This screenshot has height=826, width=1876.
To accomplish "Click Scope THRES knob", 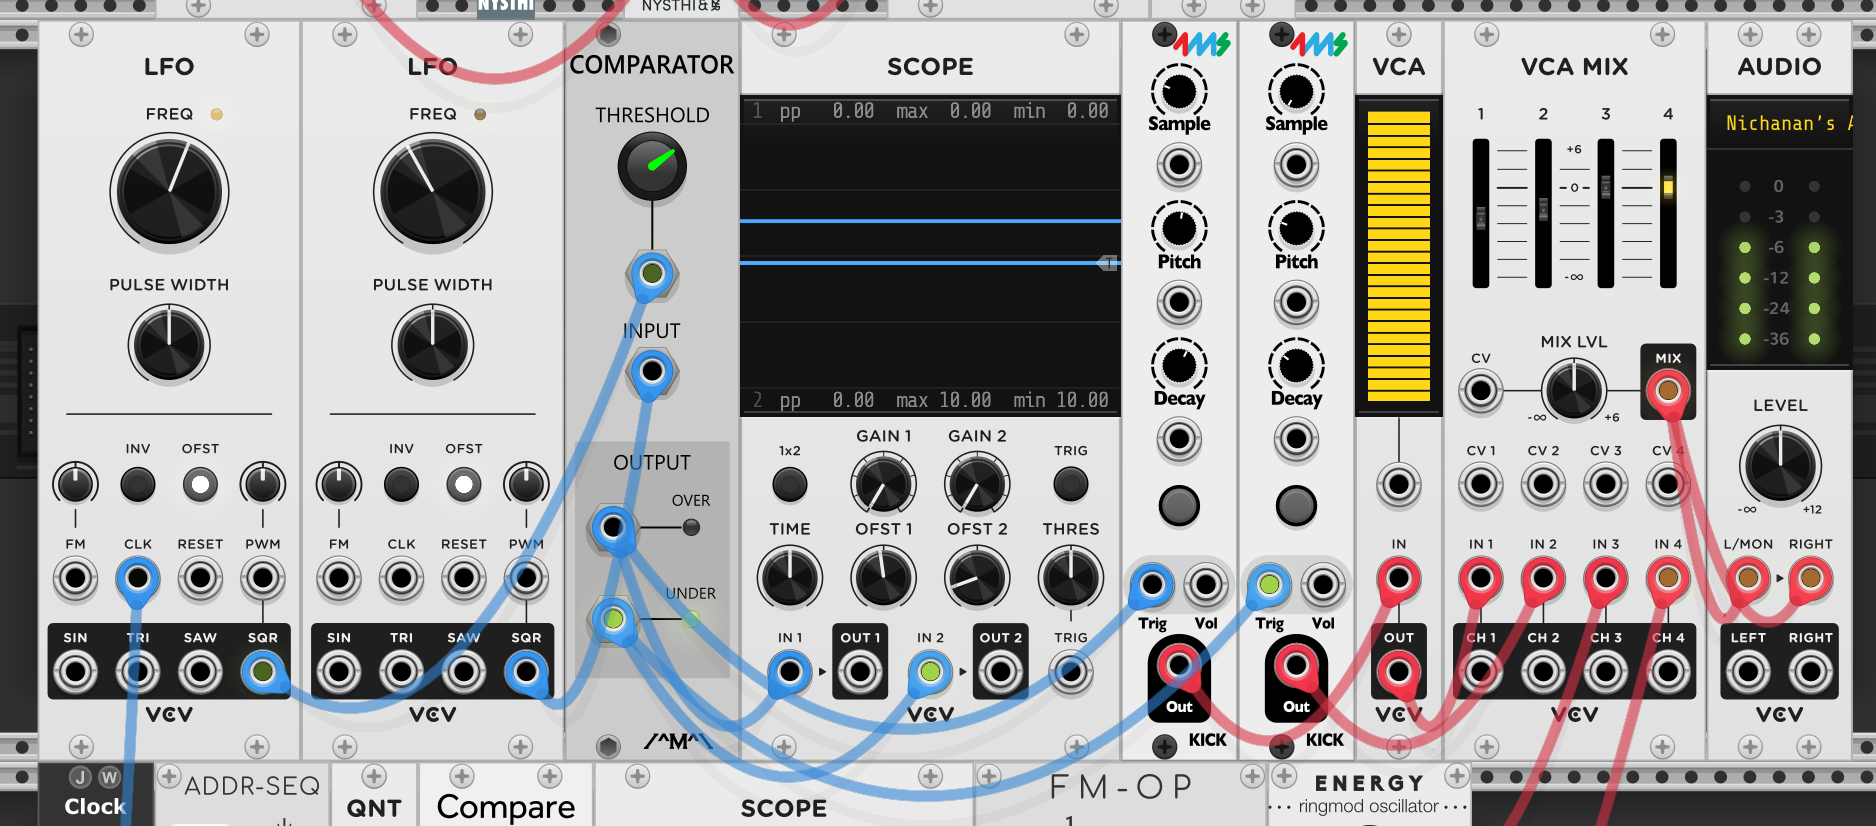I will [1071, 578].
